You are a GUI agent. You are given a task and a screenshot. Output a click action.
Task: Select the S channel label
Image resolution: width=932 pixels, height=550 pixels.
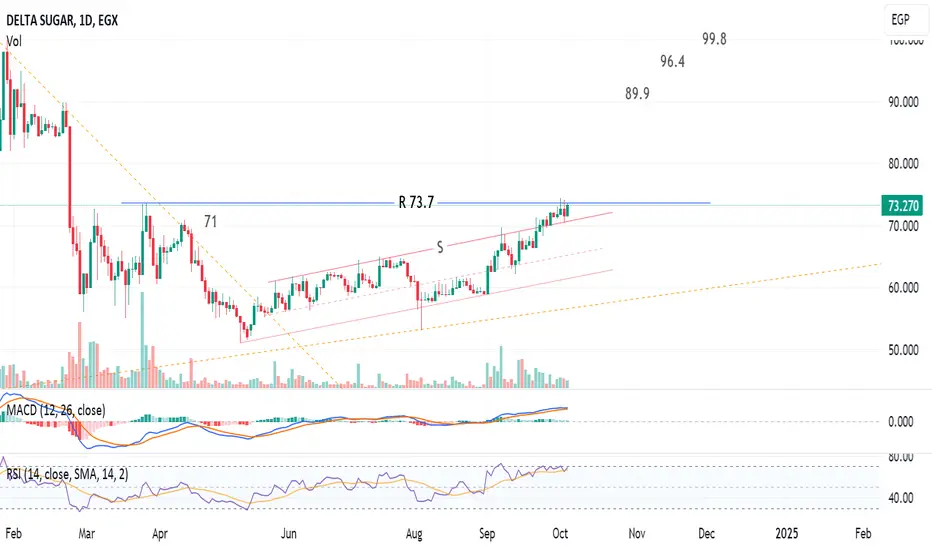tap(440, 247)
